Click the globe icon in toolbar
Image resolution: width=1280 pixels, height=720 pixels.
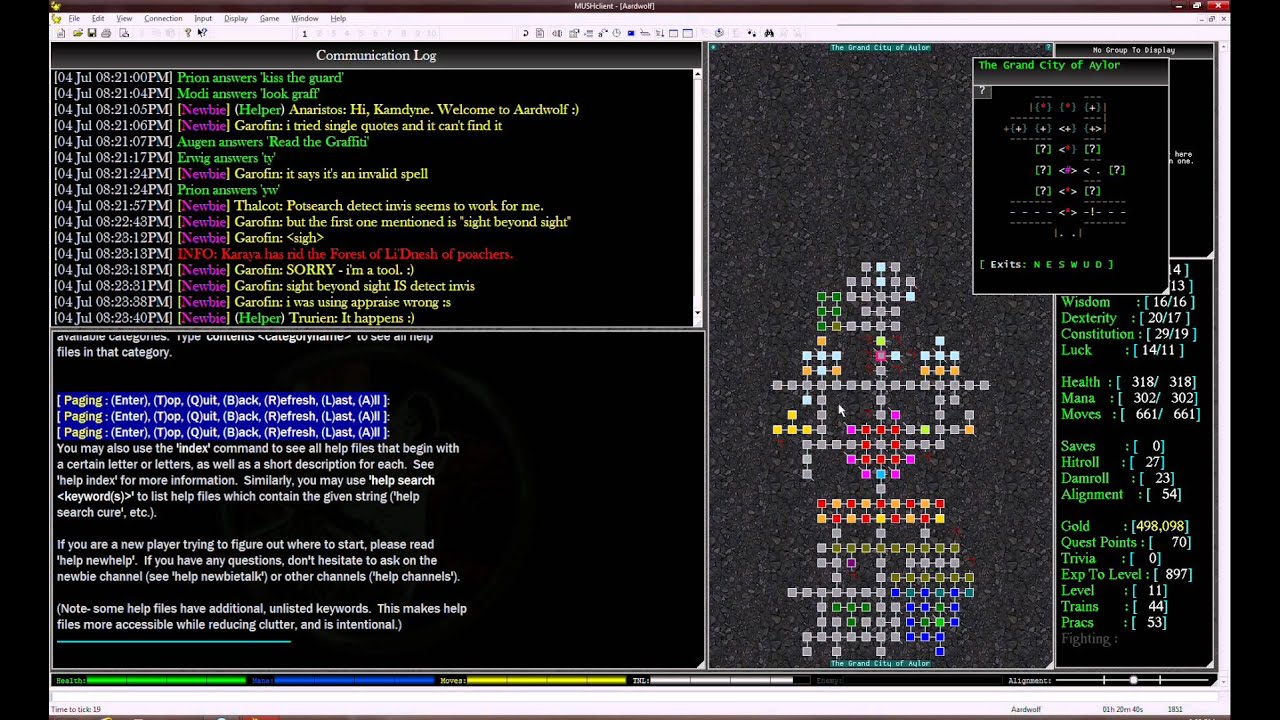[719, 33]
